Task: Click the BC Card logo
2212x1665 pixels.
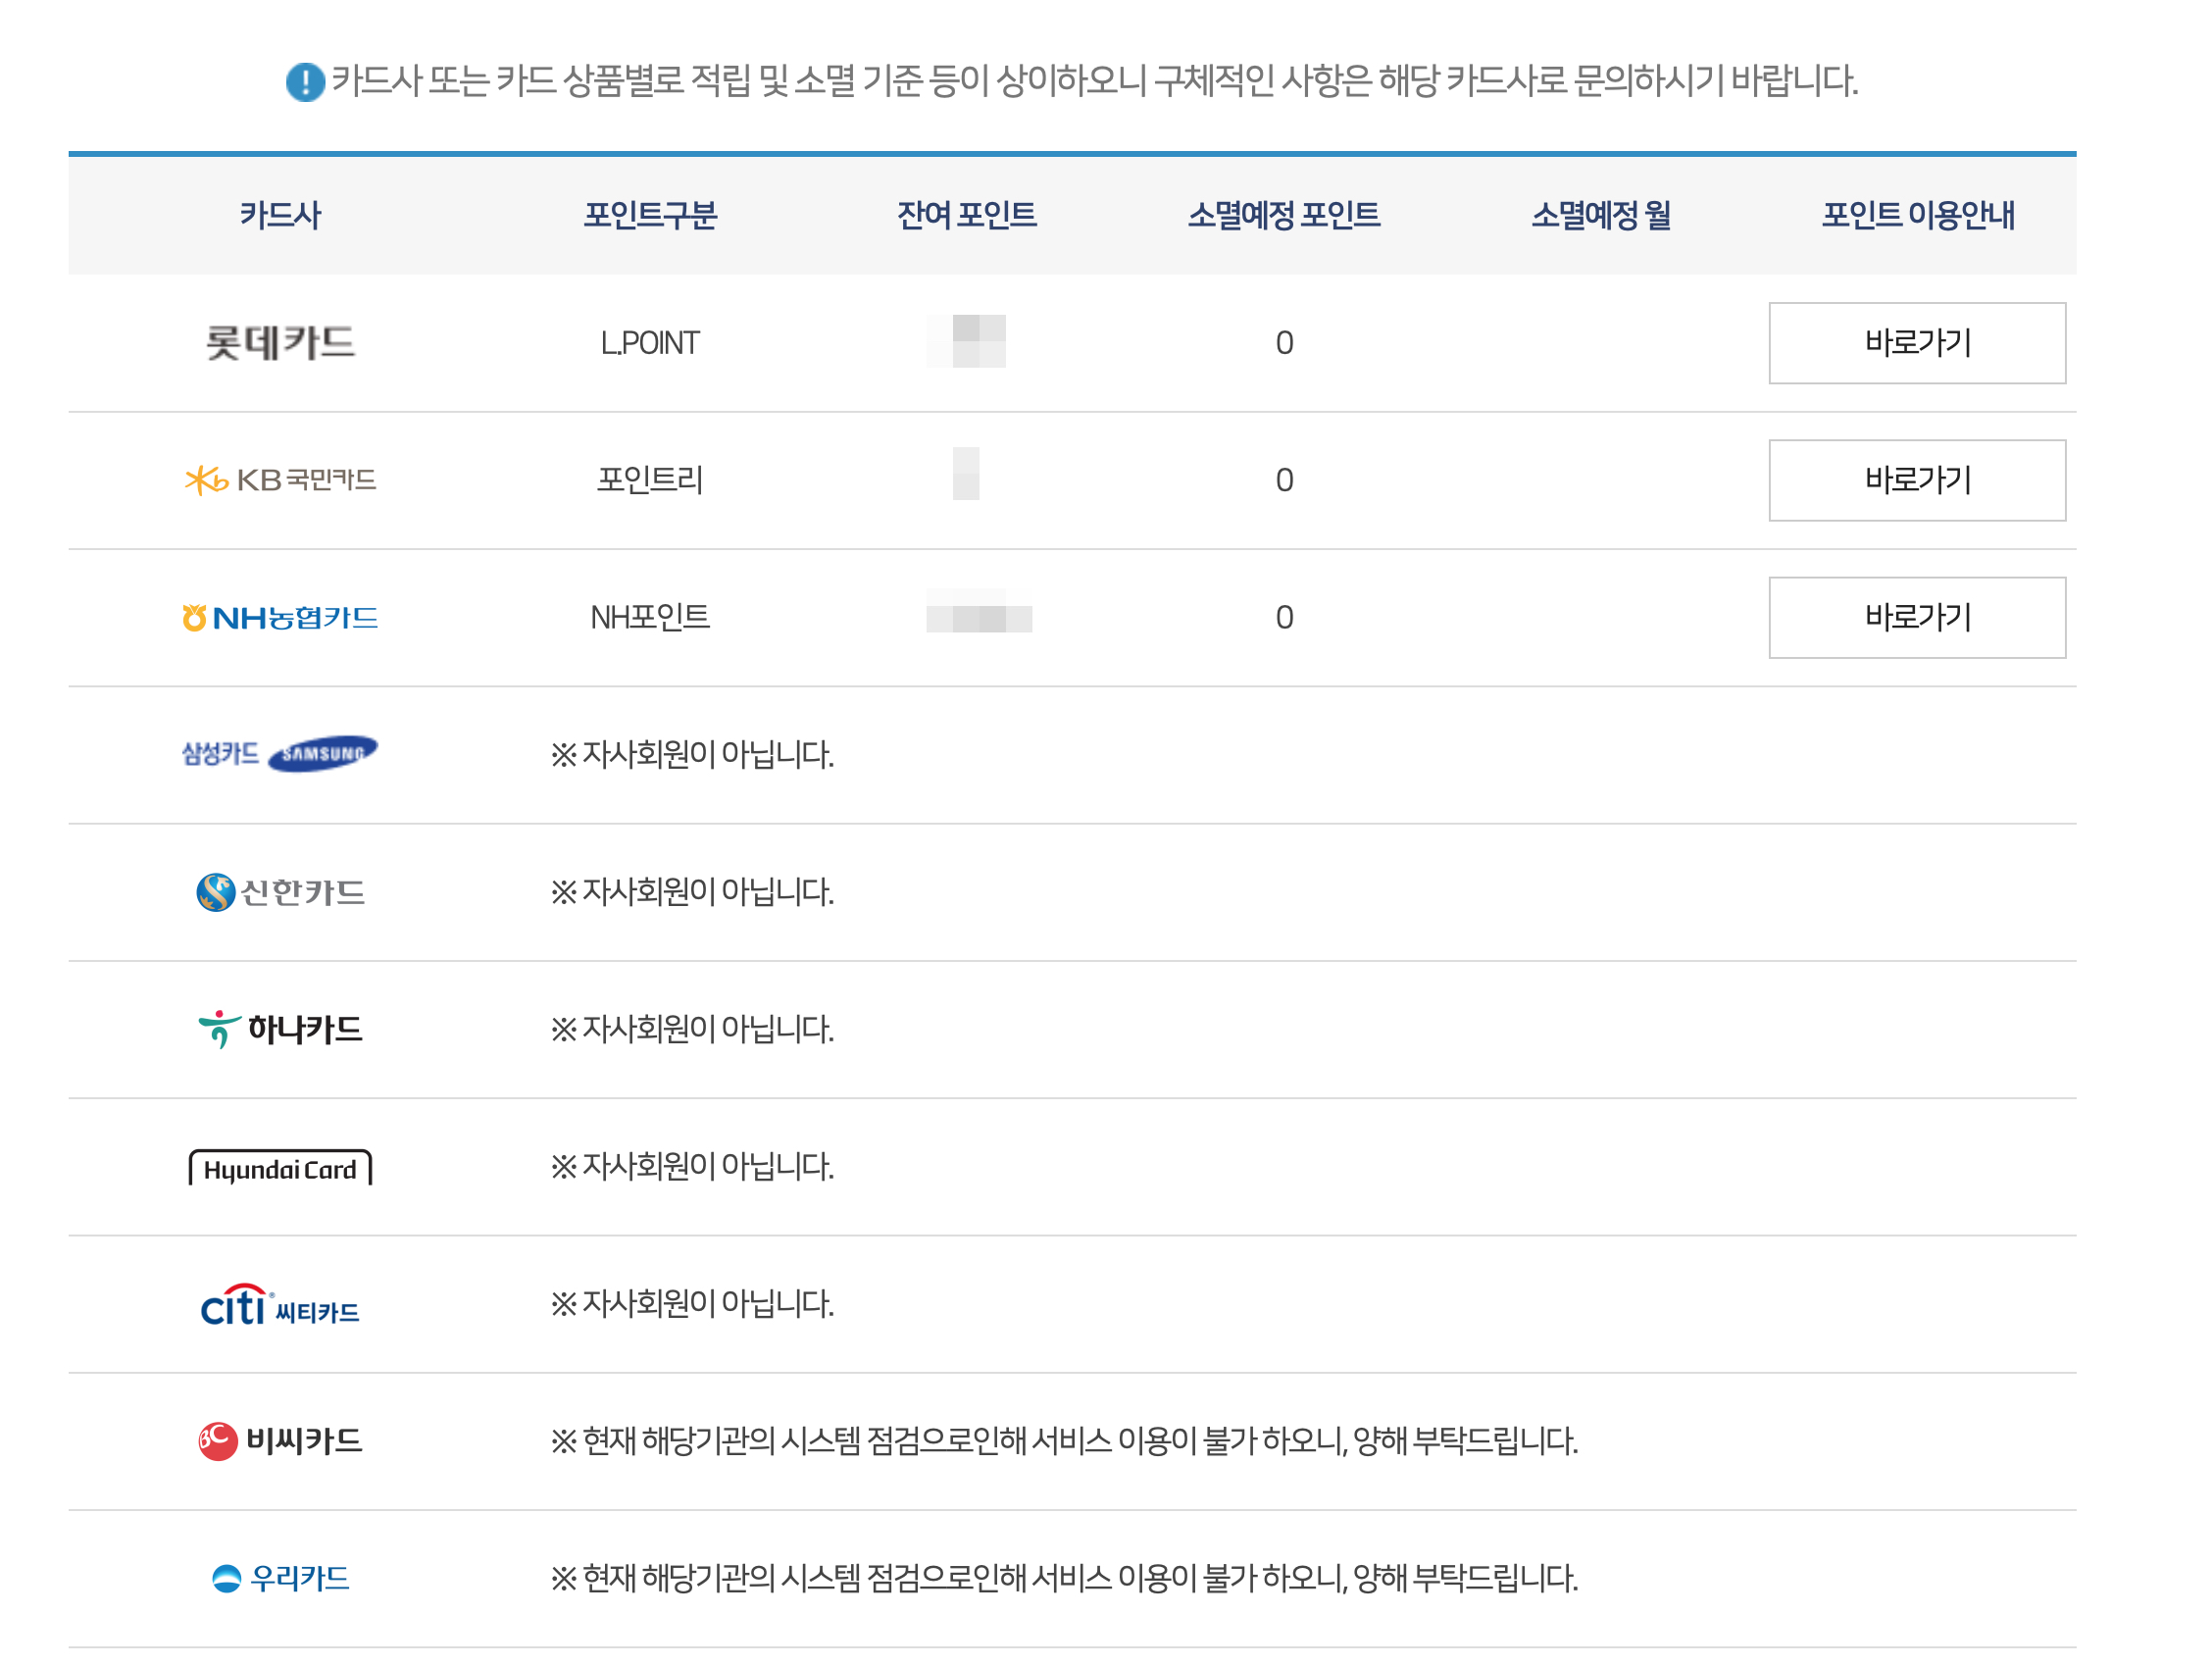Action: pos(280,1440)
